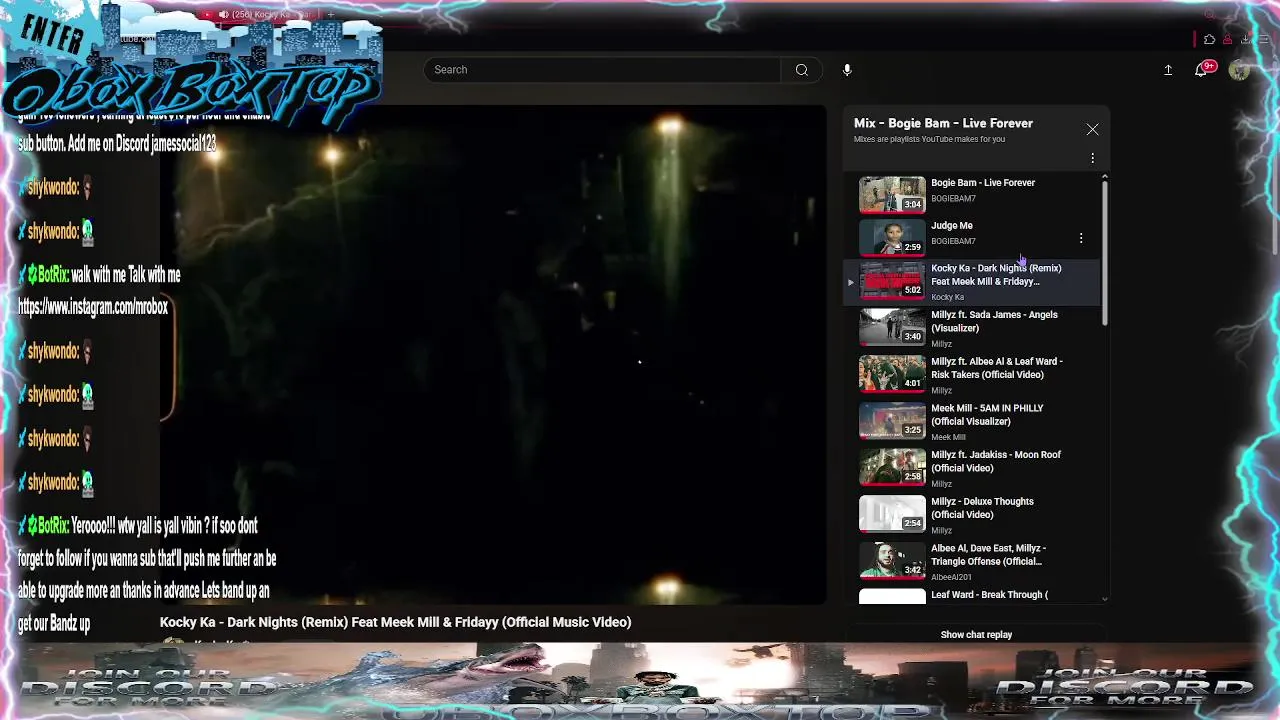Select the Deluxe Thoughts video thumbnail
Viewport: 1280px width, 720px height.
point(892,513)
